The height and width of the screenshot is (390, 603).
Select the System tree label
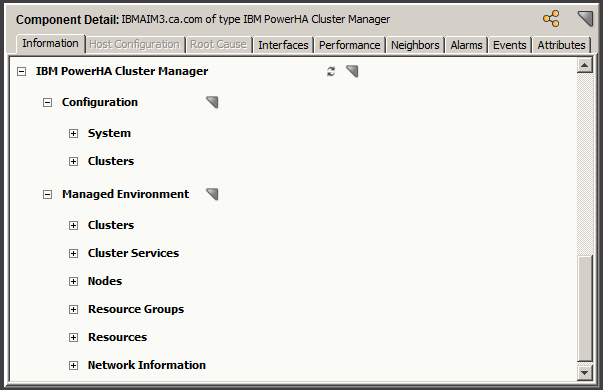[109, 133]
